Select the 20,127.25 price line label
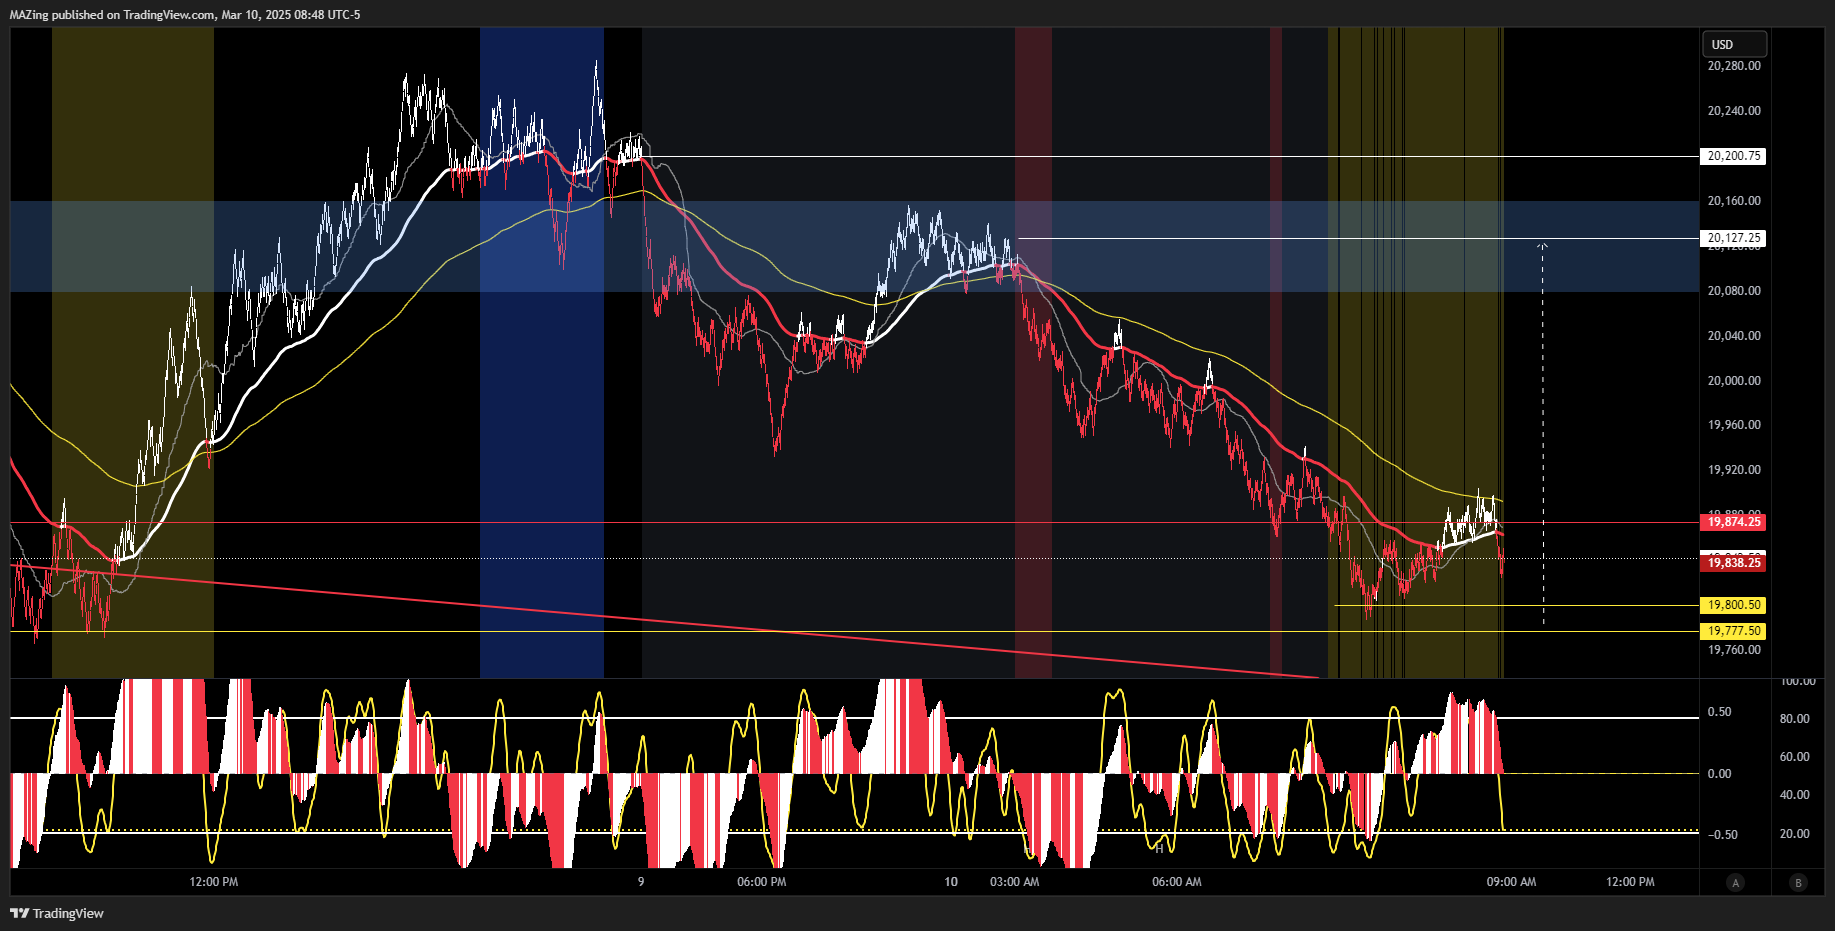 (1733, 238)
